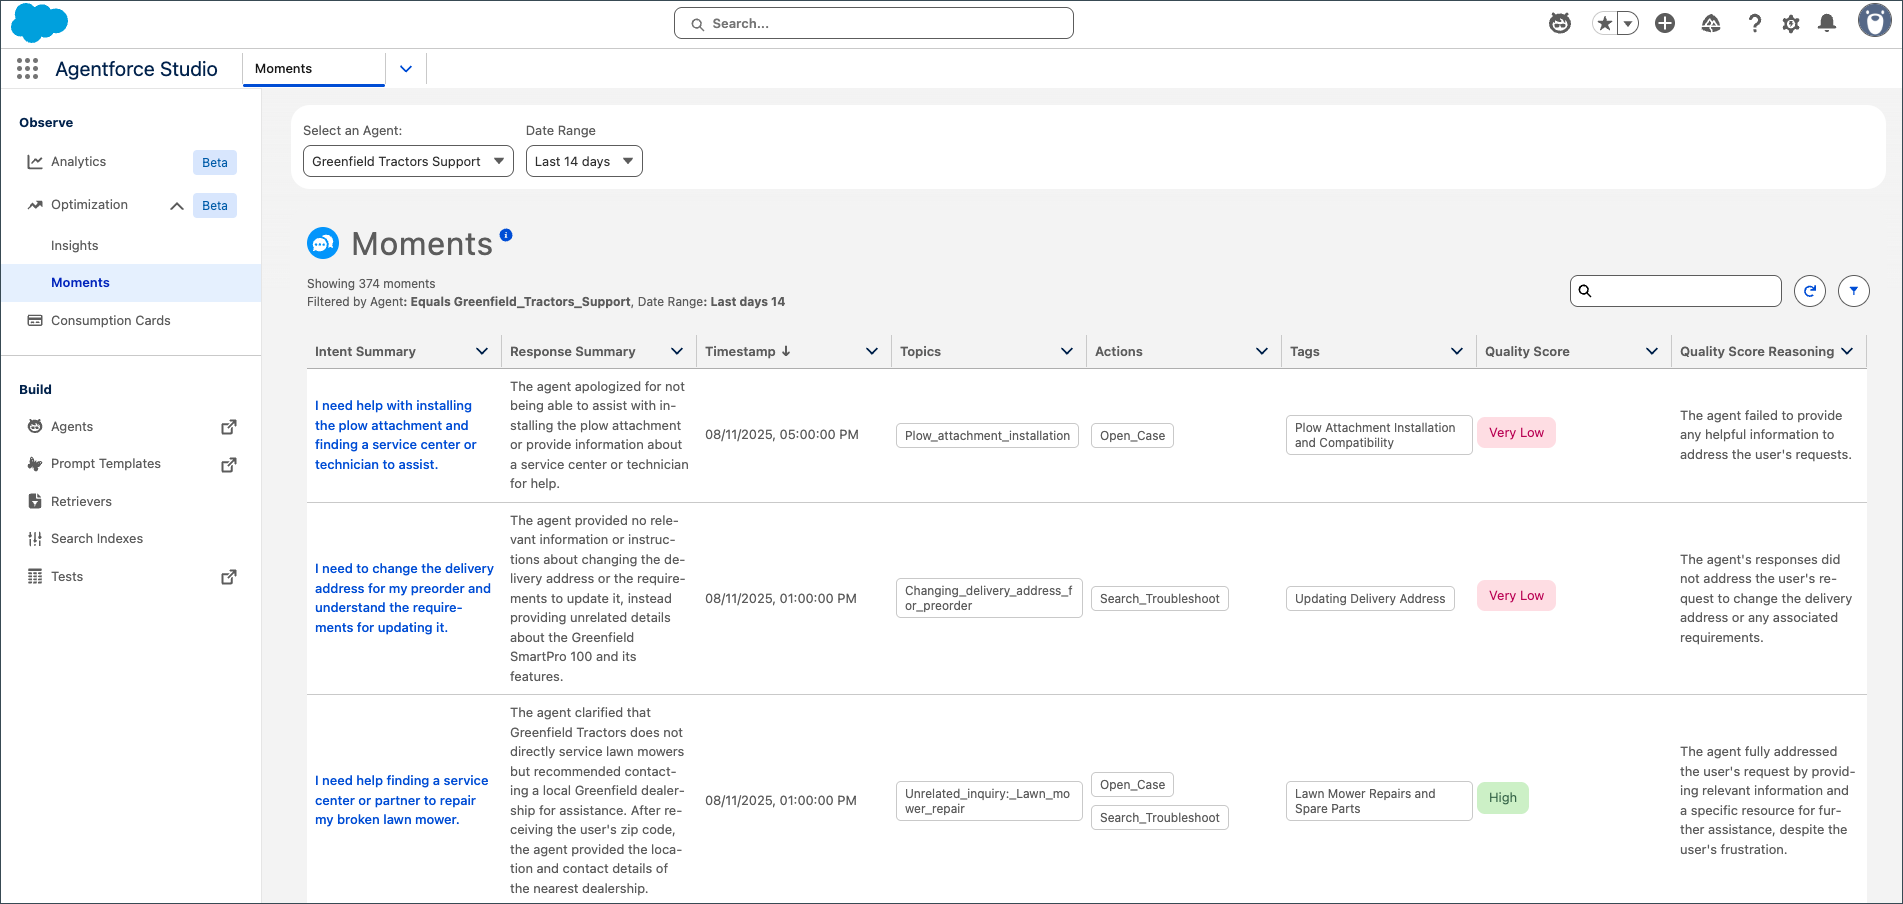Open Prompt Templates external link icon
The image size is (1903, 904).
coord(229,465)
